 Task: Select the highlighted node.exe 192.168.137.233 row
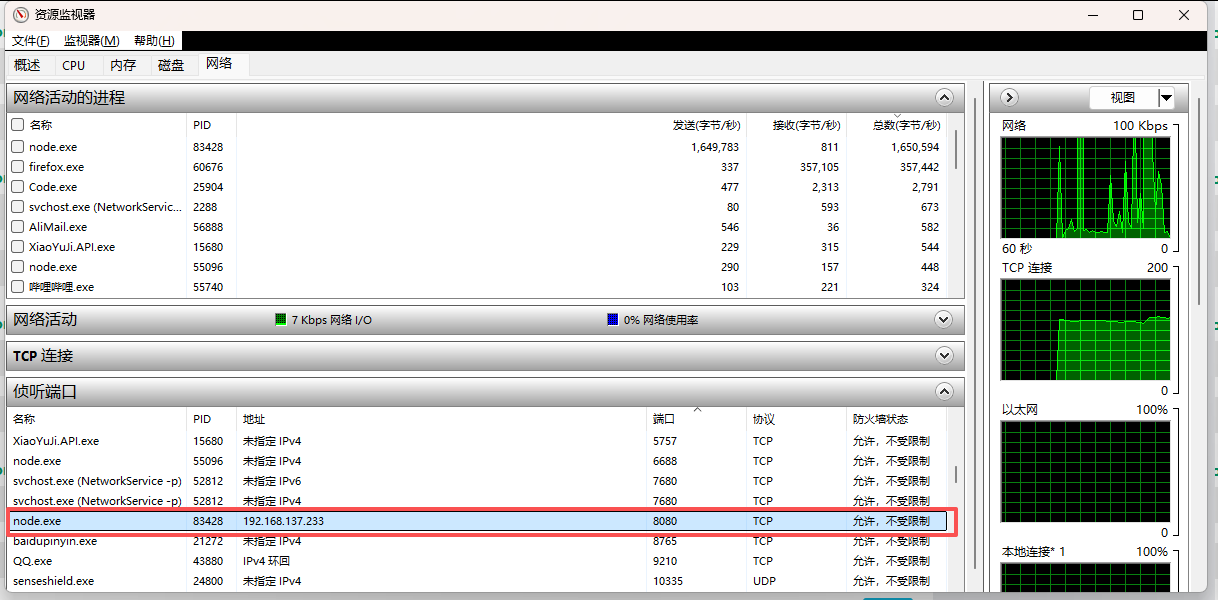point(478,521)
